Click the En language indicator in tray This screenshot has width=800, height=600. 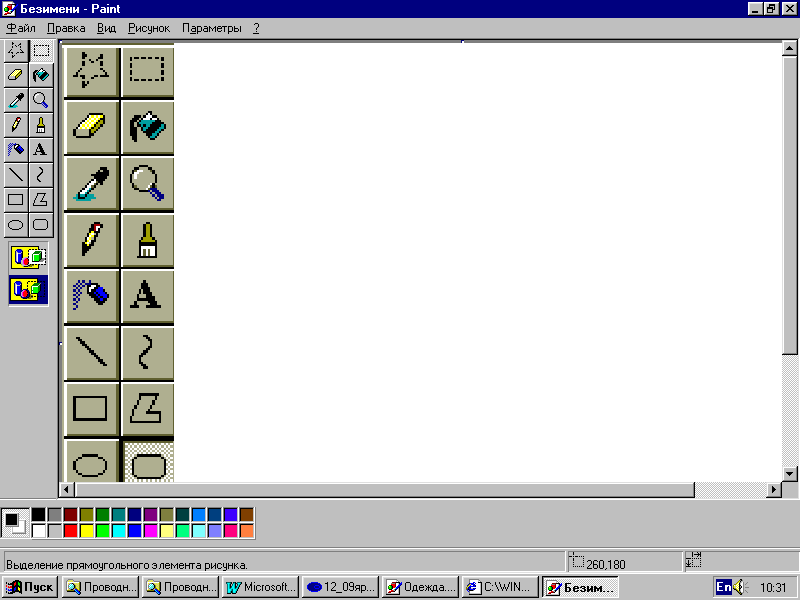click(723, 587)
